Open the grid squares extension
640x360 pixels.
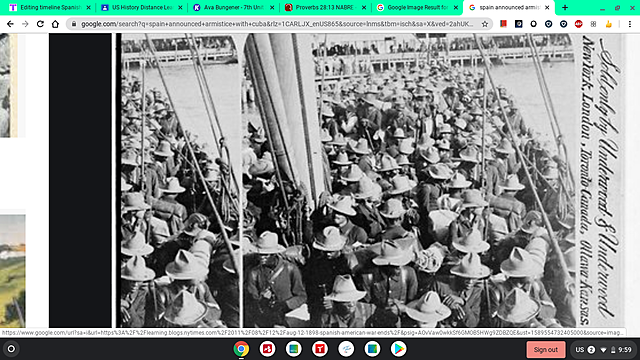coord(593,24)
